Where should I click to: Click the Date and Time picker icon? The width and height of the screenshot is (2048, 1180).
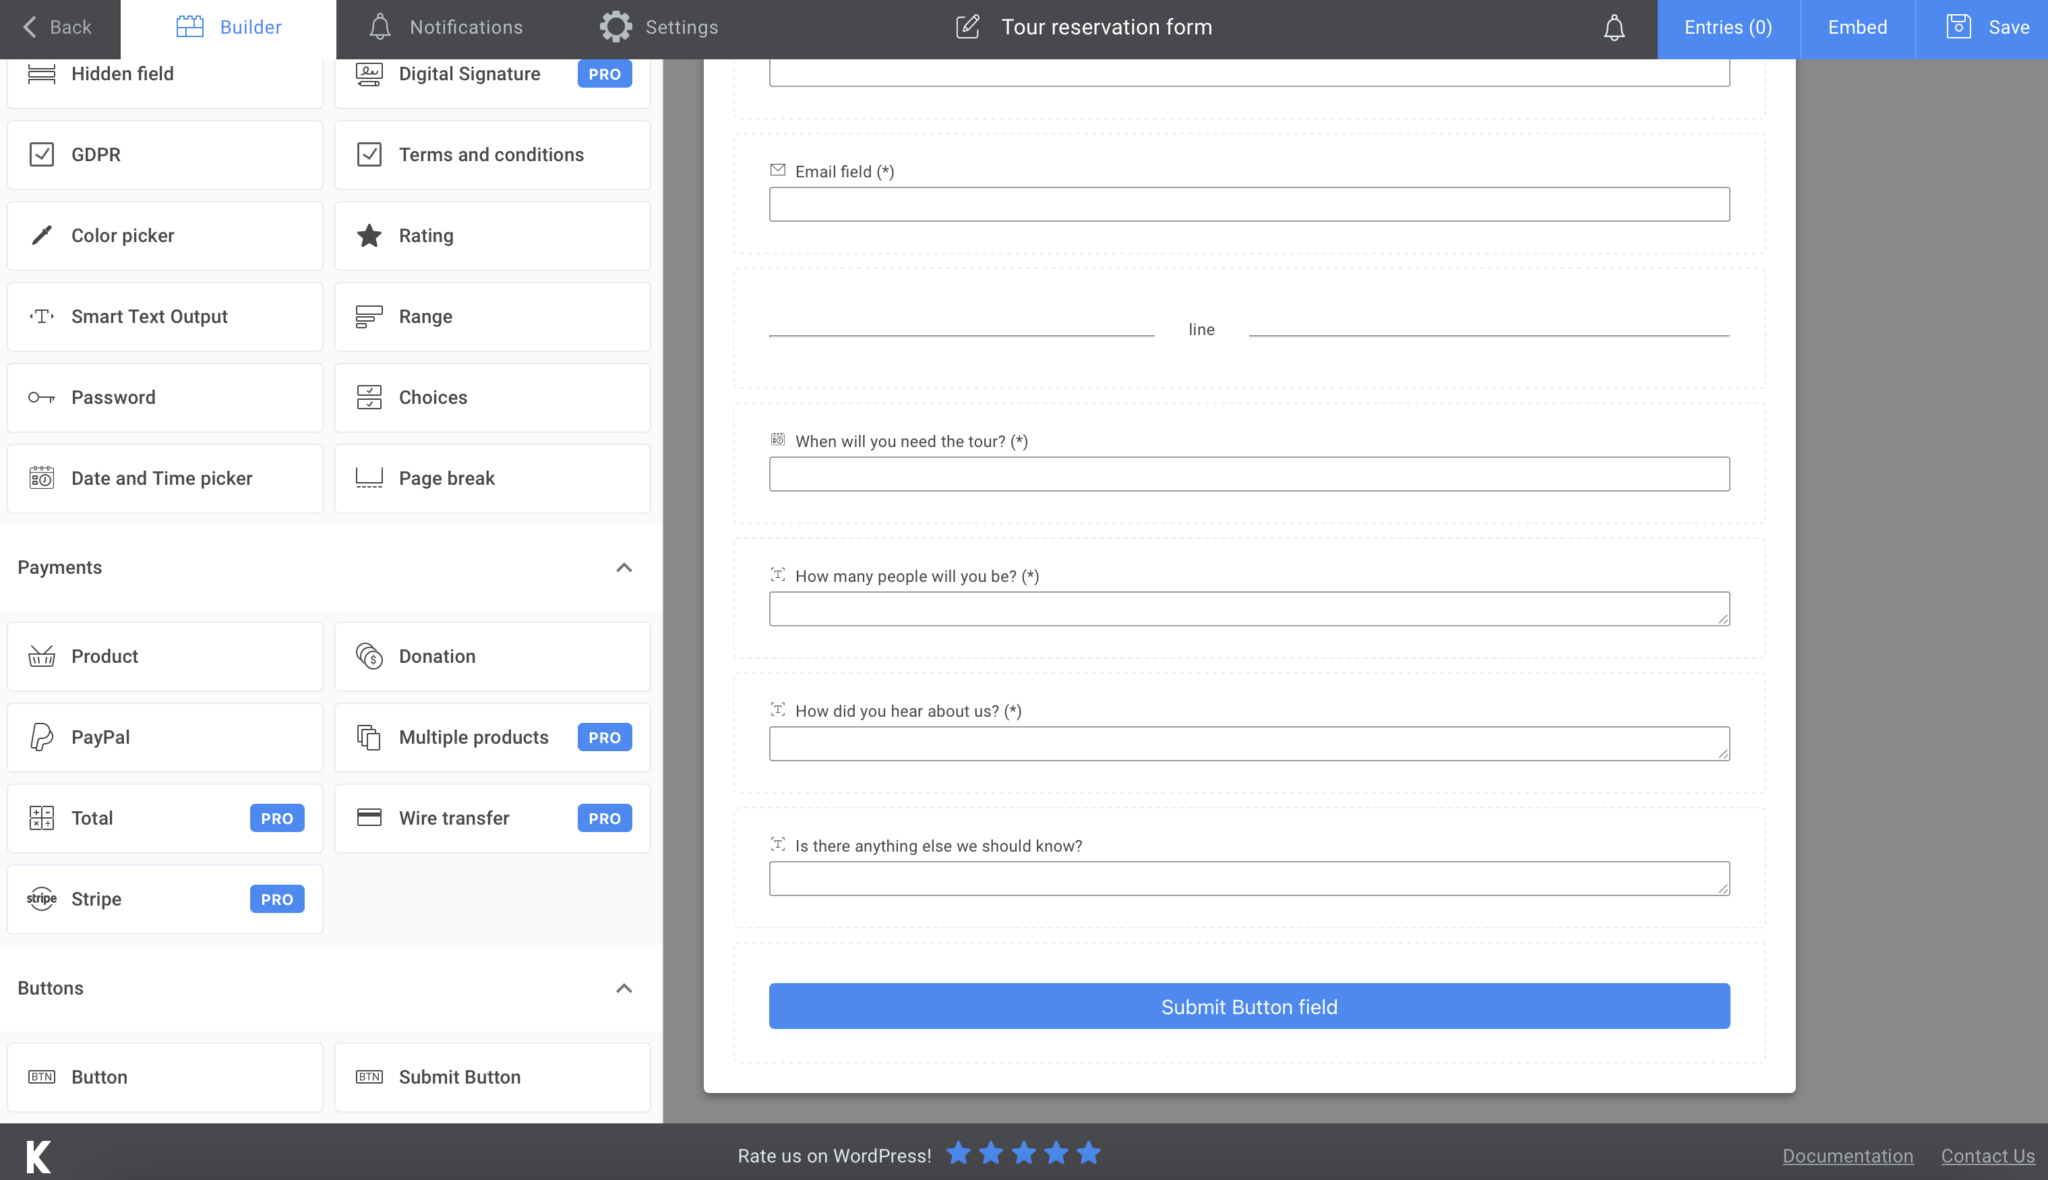click(x=41, y=478)
